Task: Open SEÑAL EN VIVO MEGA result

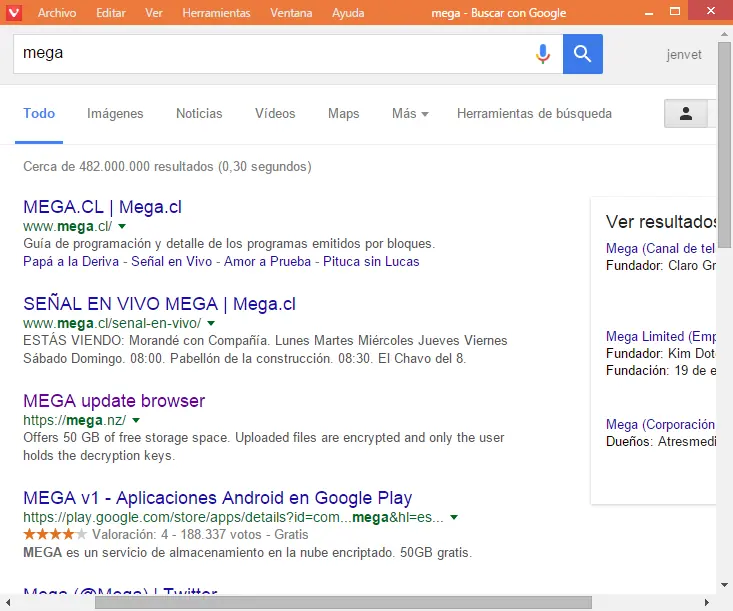Action: pos(159,304)
